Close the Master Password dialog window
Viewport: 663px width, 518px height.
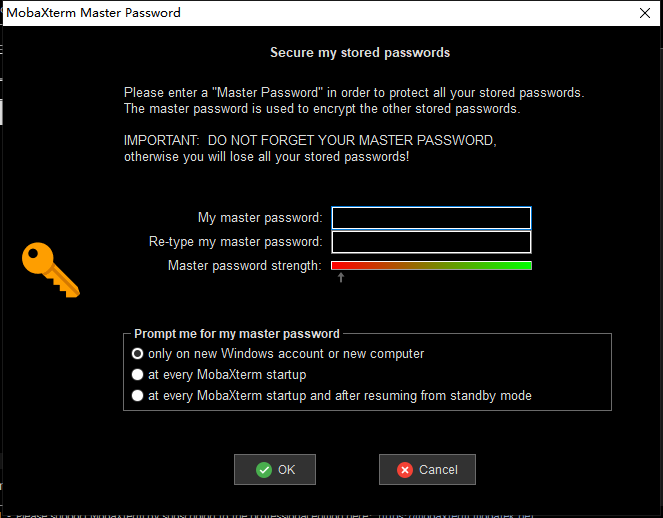(645, 13)
